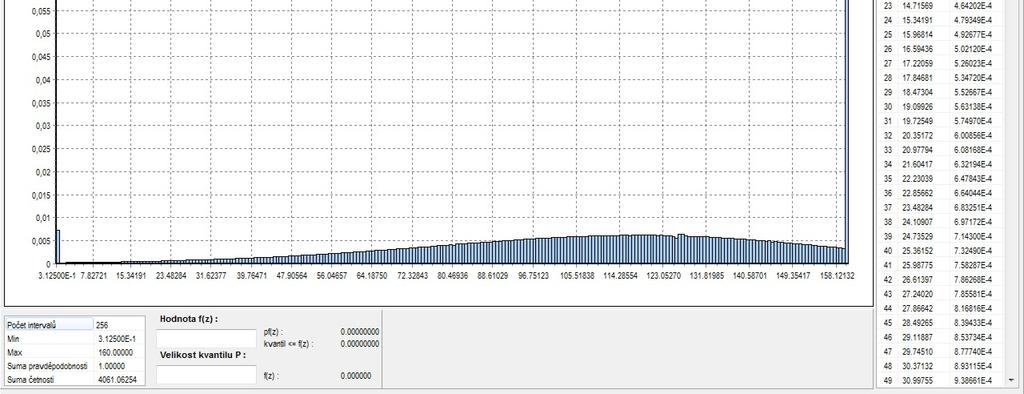Click the scroll down arrow of the table

[1012, 380]
